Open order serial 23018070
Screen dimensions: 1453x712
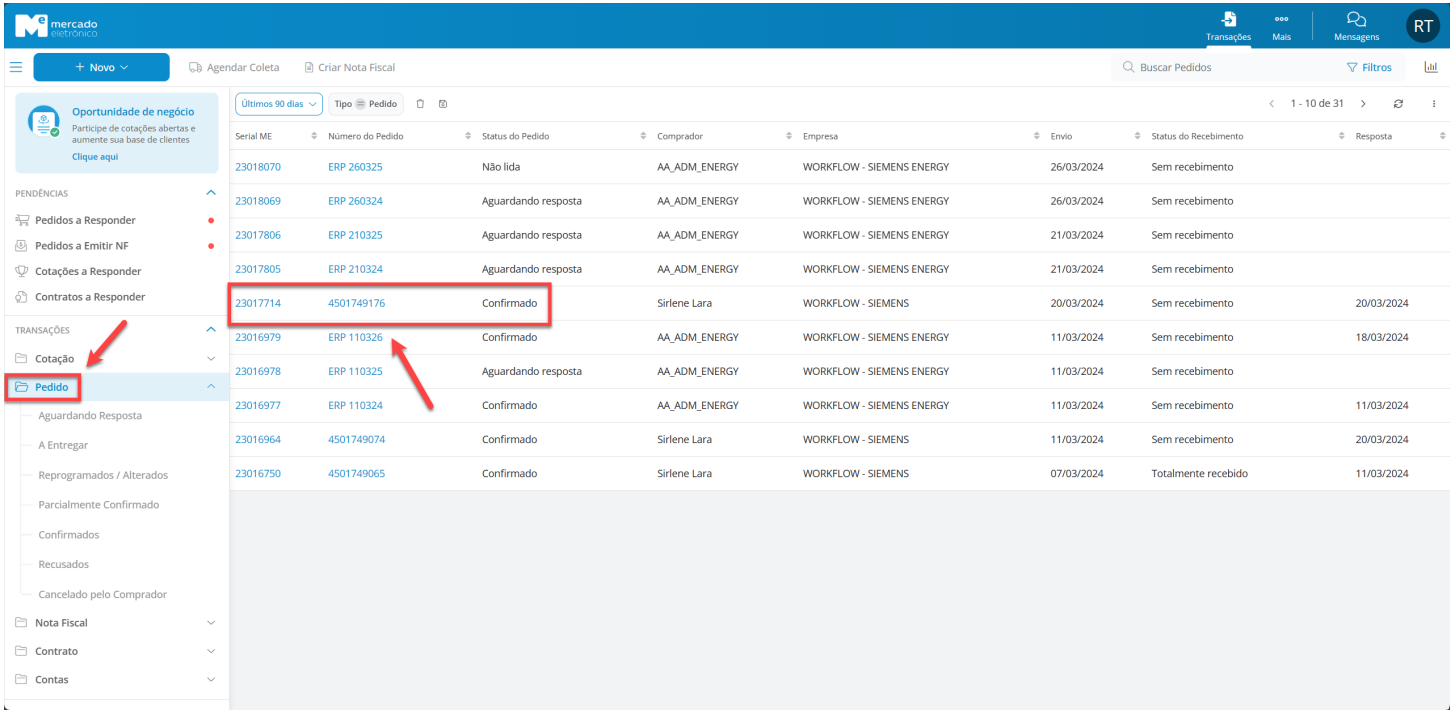(x=258, y=167)
